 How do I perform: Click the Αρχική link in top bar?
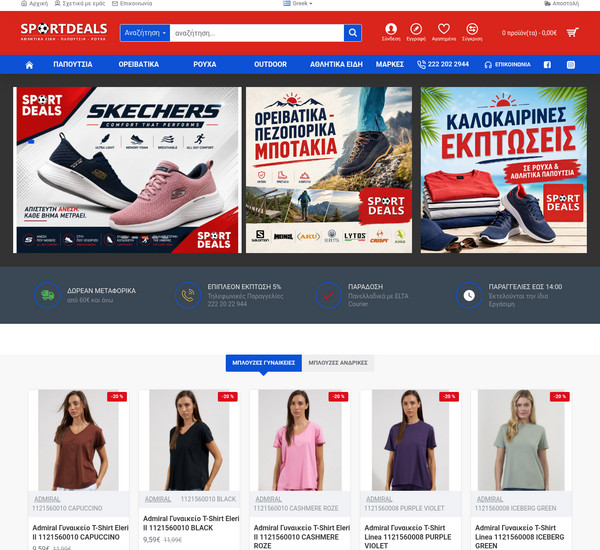(35, 3)
